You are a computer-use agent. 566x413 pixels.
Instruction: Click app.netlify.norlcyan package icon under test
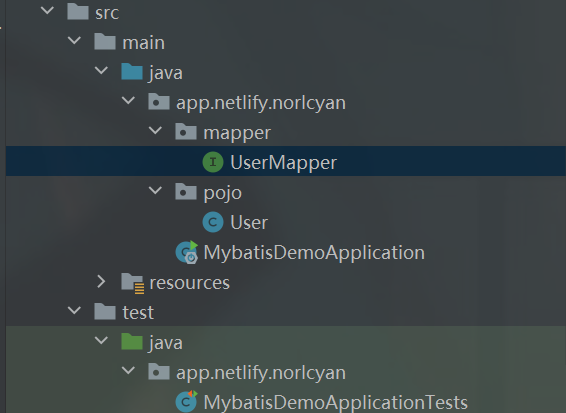tap(159, 371)
